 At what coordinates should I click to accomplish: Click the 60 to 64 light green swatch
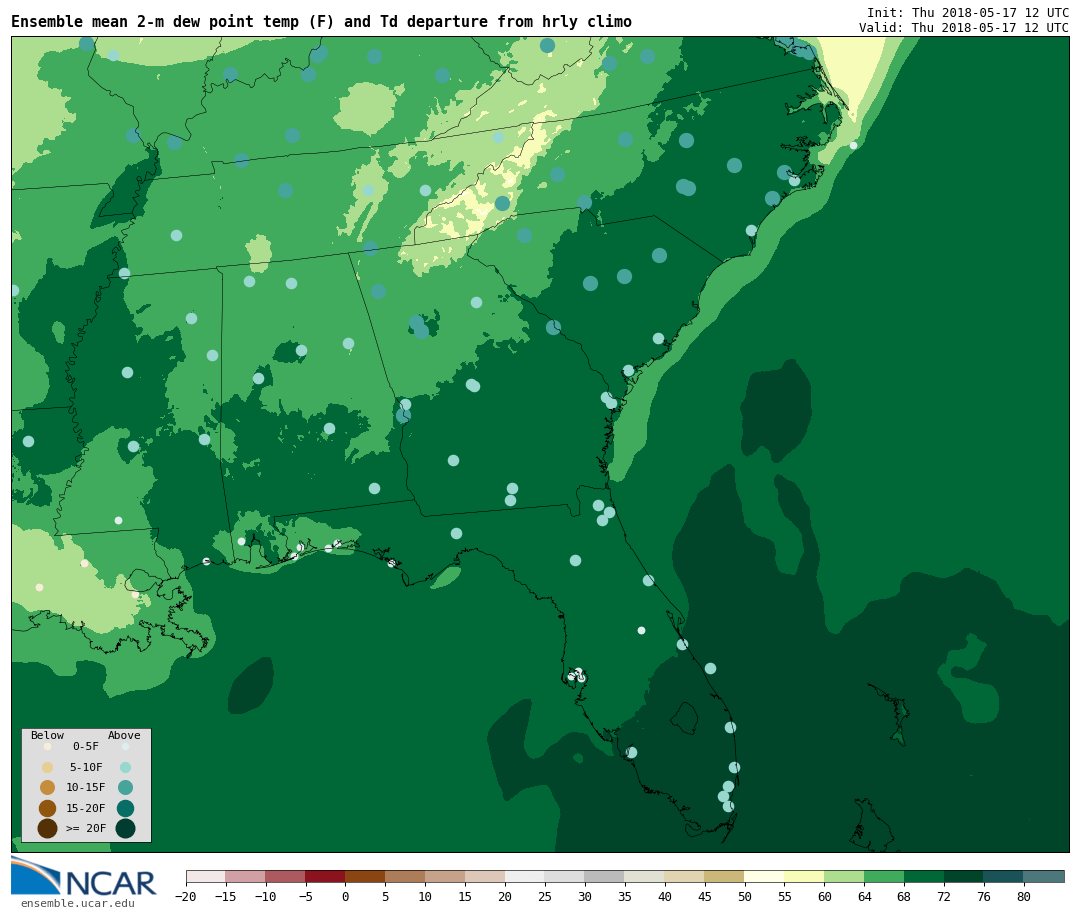point(844,876)
